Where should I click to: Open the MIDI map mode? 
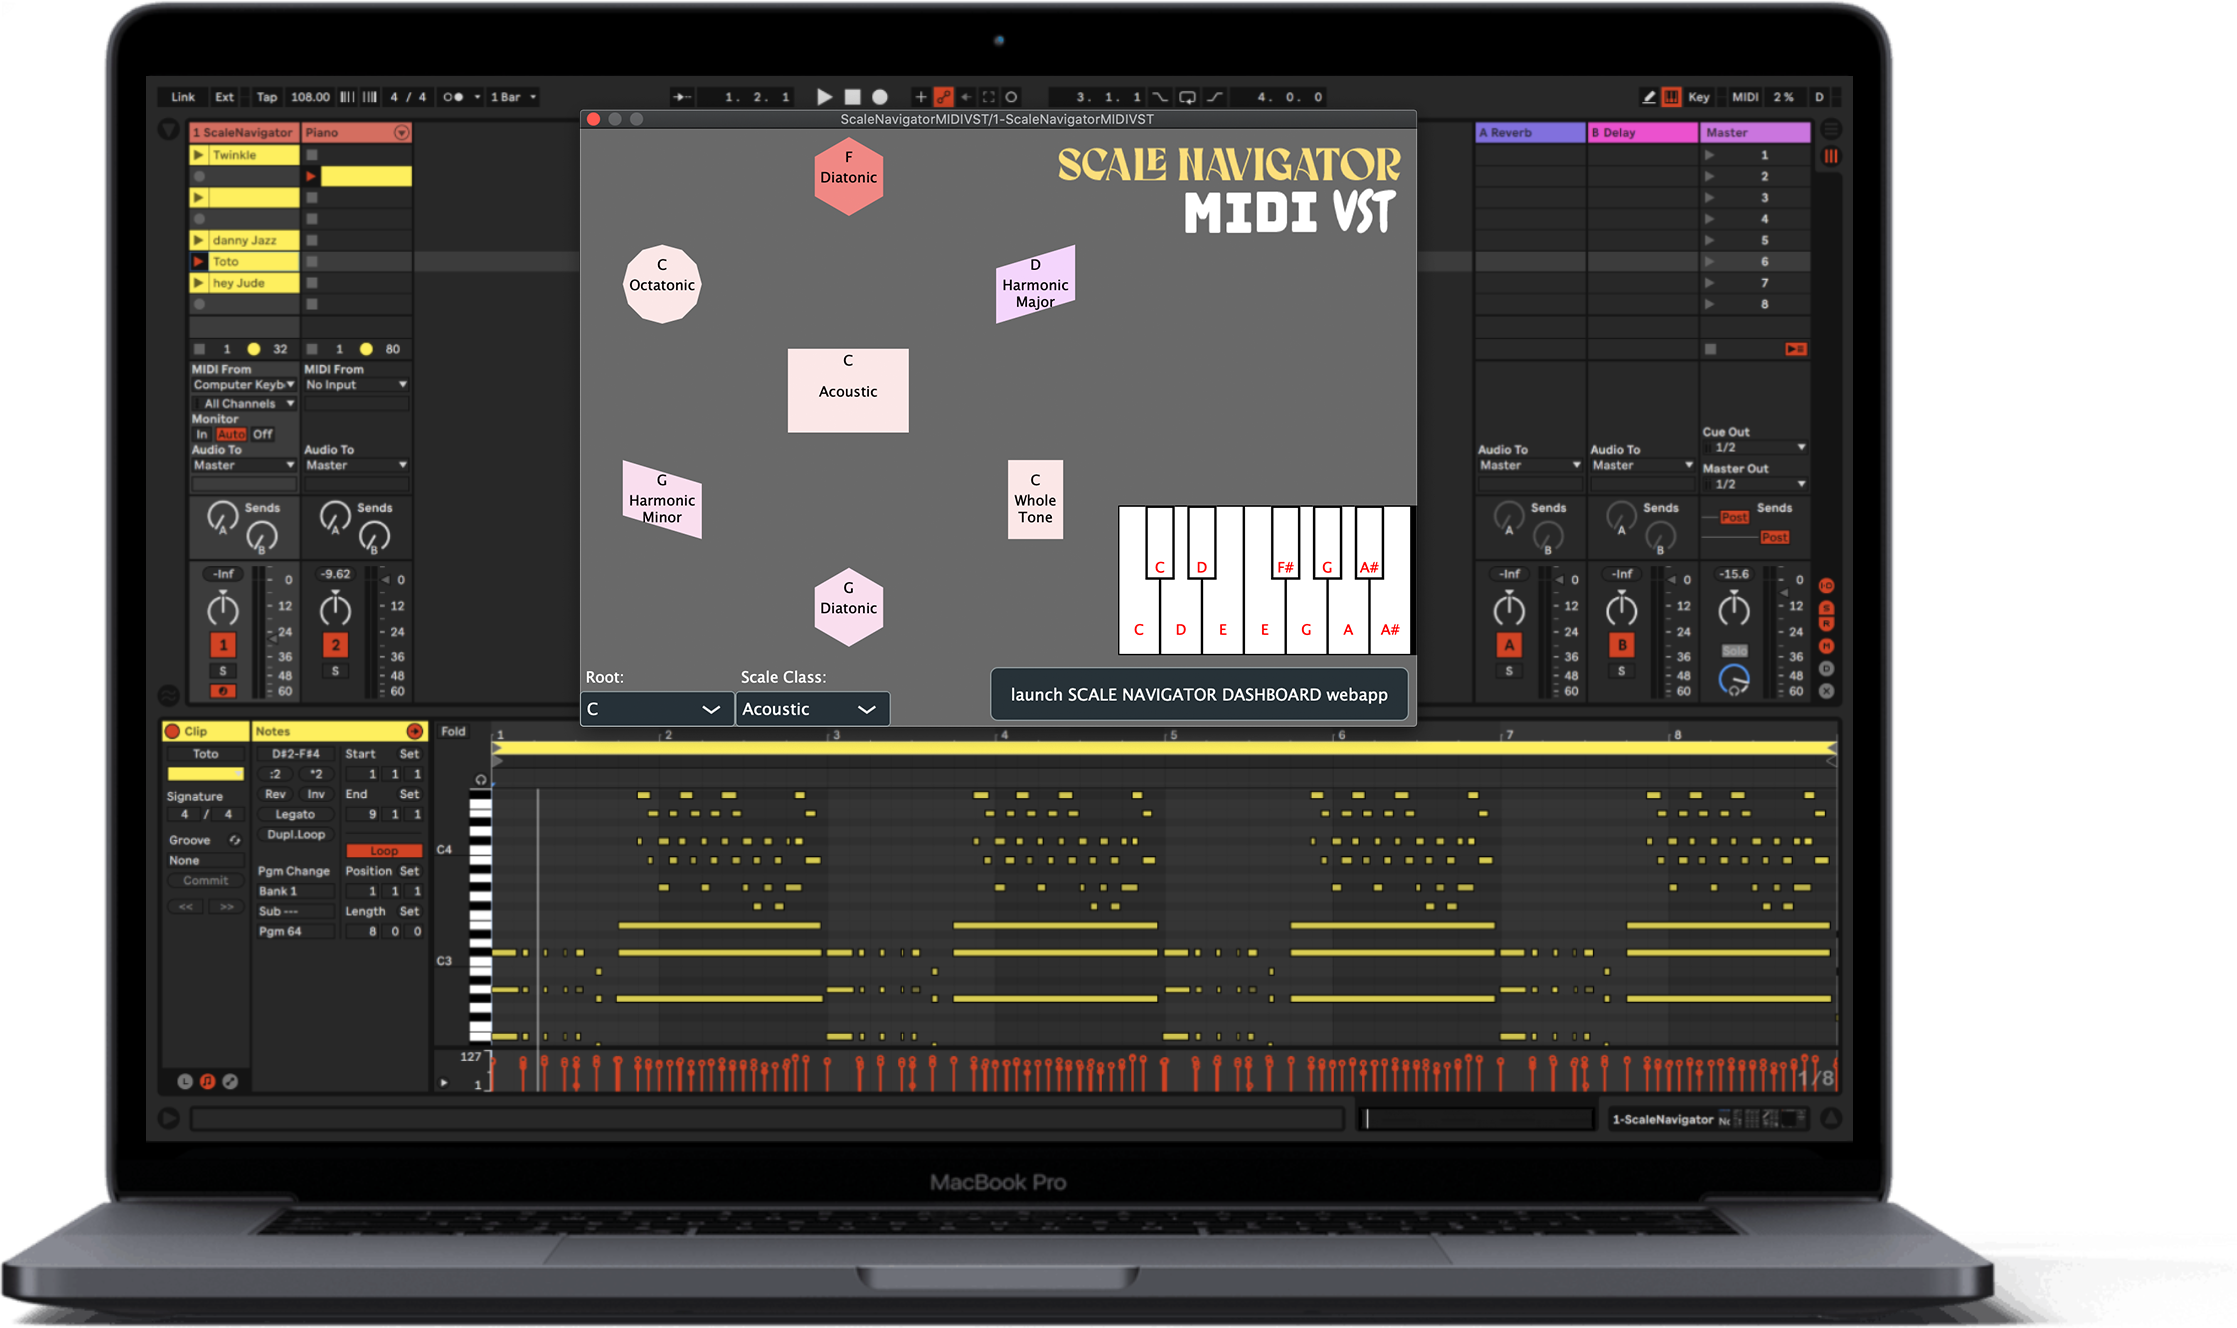click(x=1745, y=97)
